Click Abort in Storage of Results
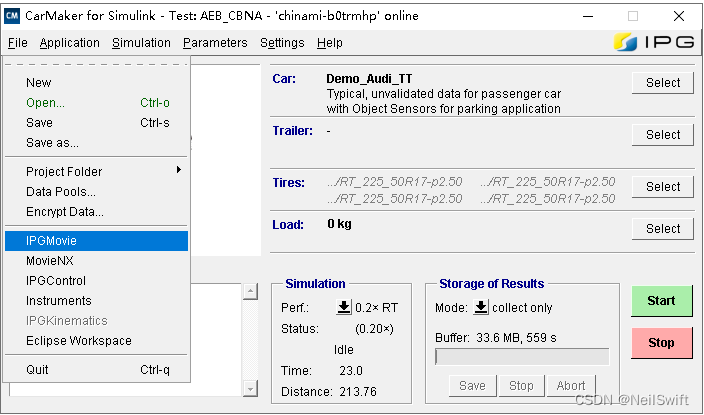 point(571,386)
